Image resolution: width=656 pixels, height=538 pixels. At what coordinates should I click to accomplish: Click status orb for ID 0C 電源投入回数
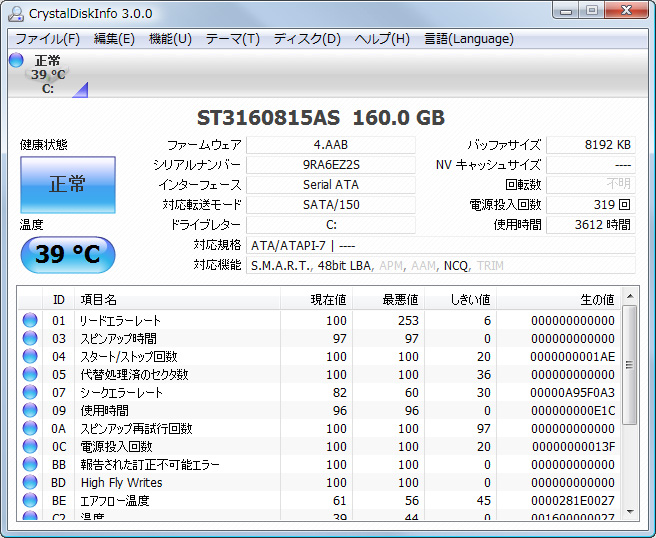(30, 446)
